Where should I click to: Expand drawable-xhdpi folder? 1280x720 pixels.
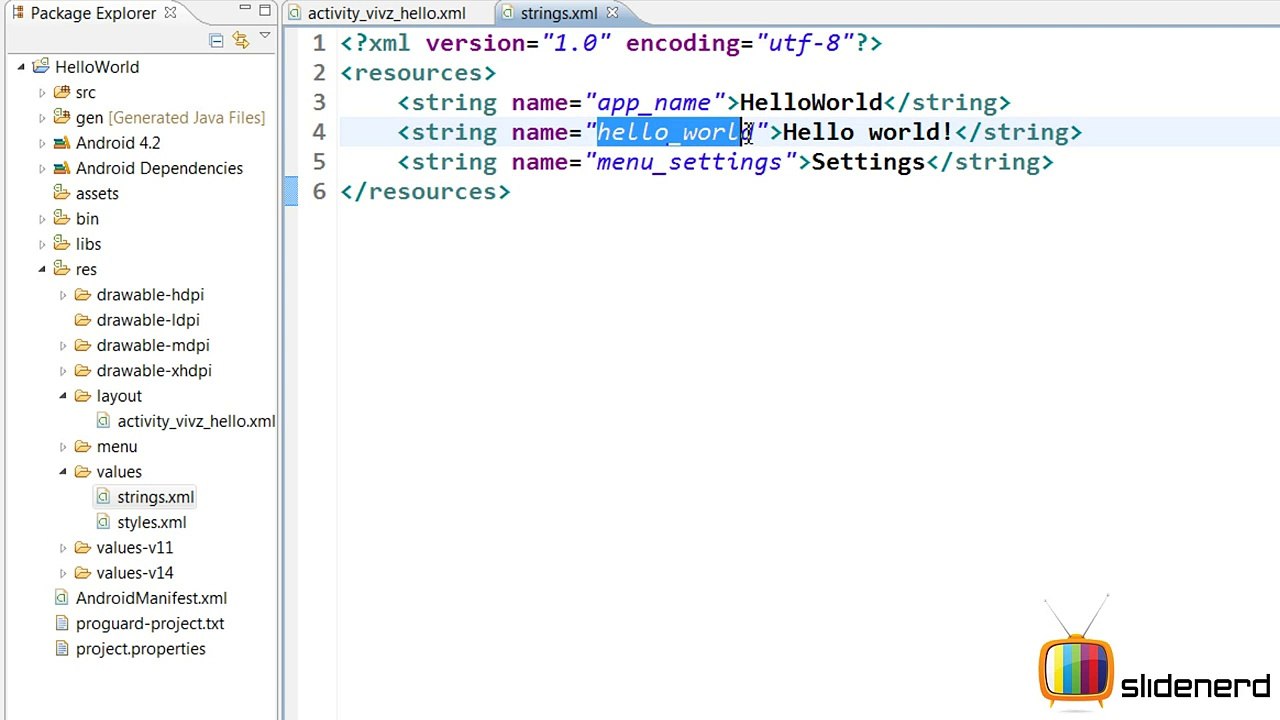63,371
